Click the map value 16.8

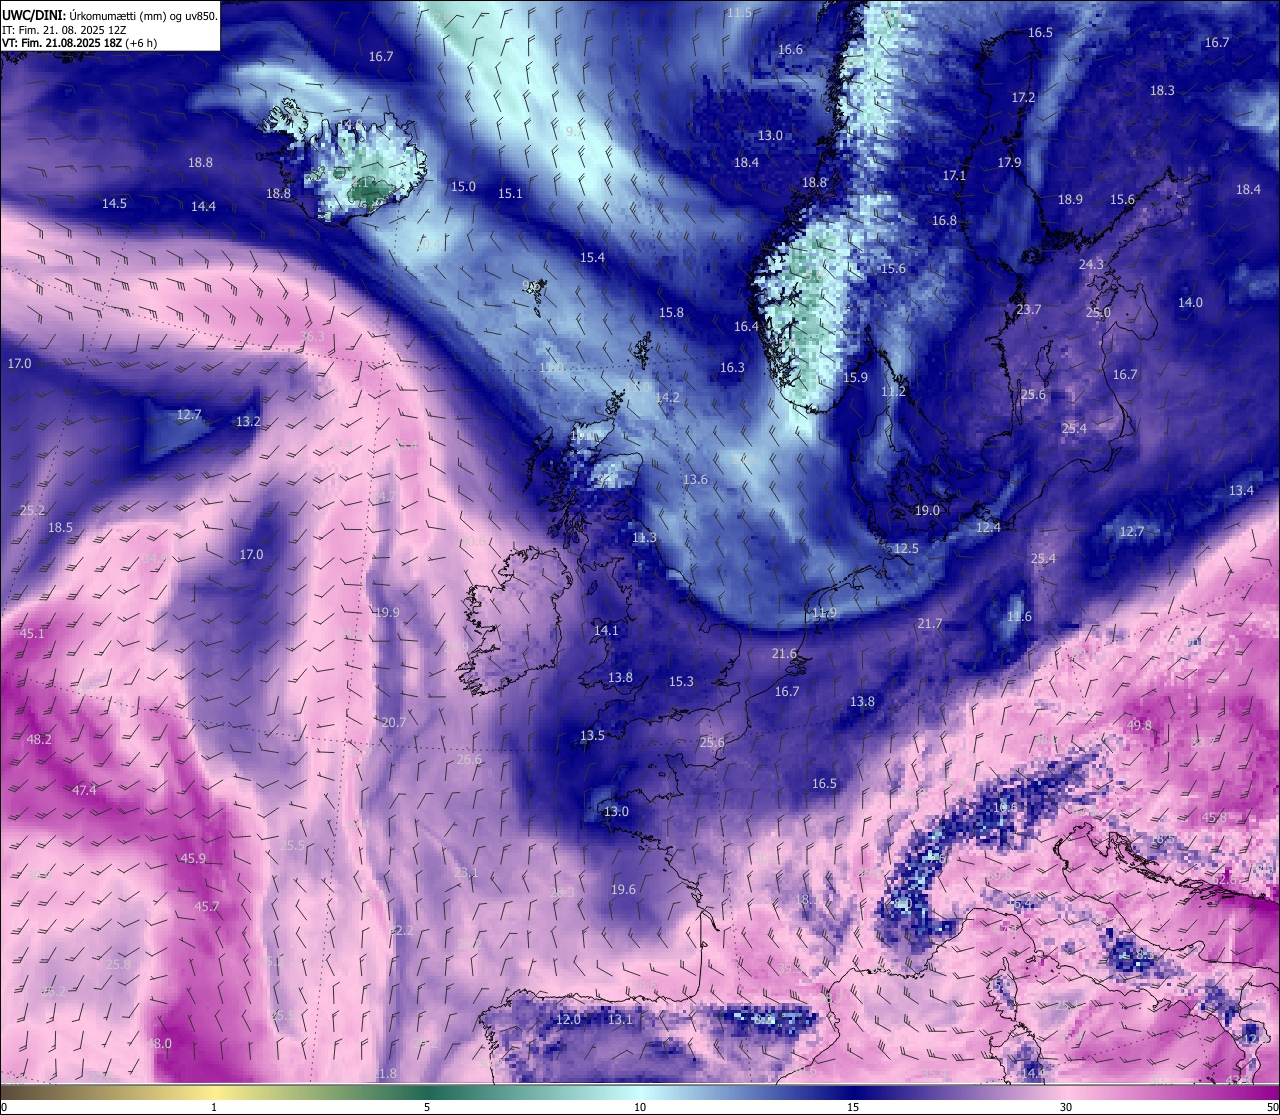[x=944, y=221]
